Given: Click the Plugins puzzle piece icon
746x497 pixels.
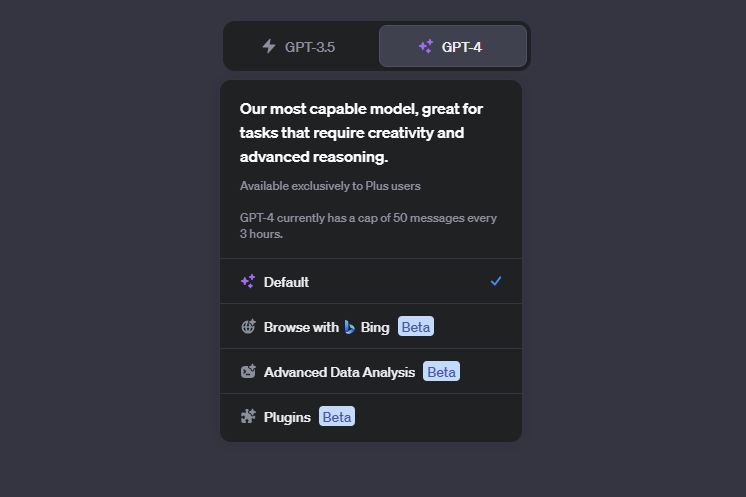Looking at the screenshot, I should [248, 417].
